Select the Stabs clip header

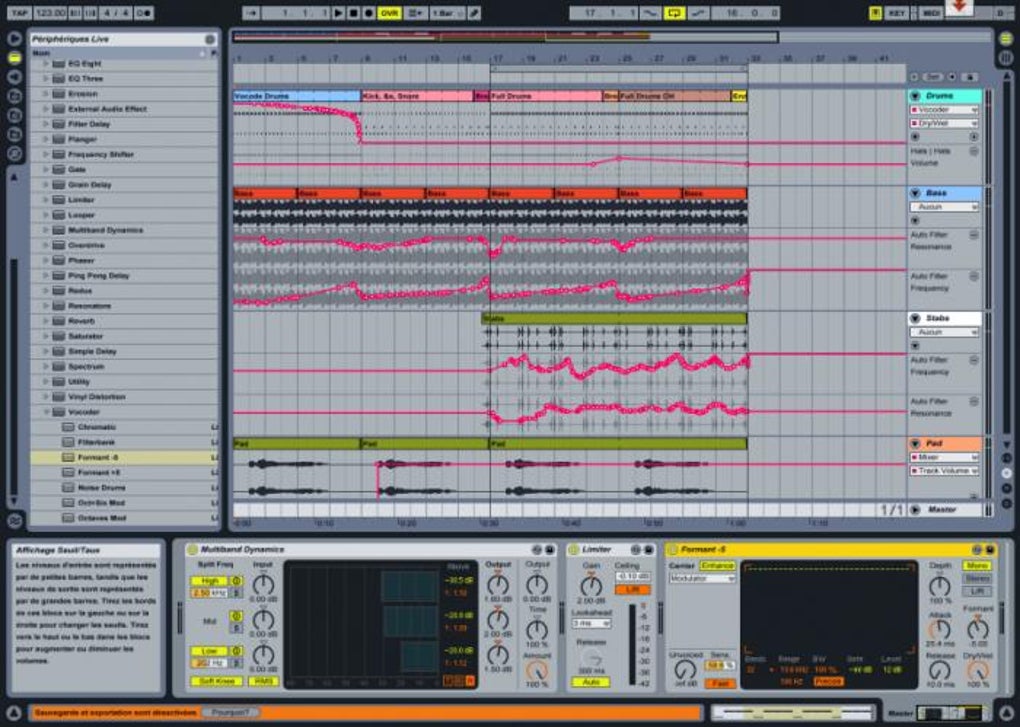click(x=614, y=319)
